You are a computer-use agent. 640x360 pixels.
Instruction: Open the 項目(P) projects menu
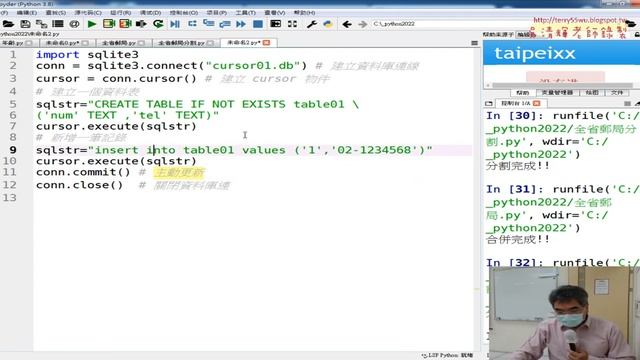(217, 13)
